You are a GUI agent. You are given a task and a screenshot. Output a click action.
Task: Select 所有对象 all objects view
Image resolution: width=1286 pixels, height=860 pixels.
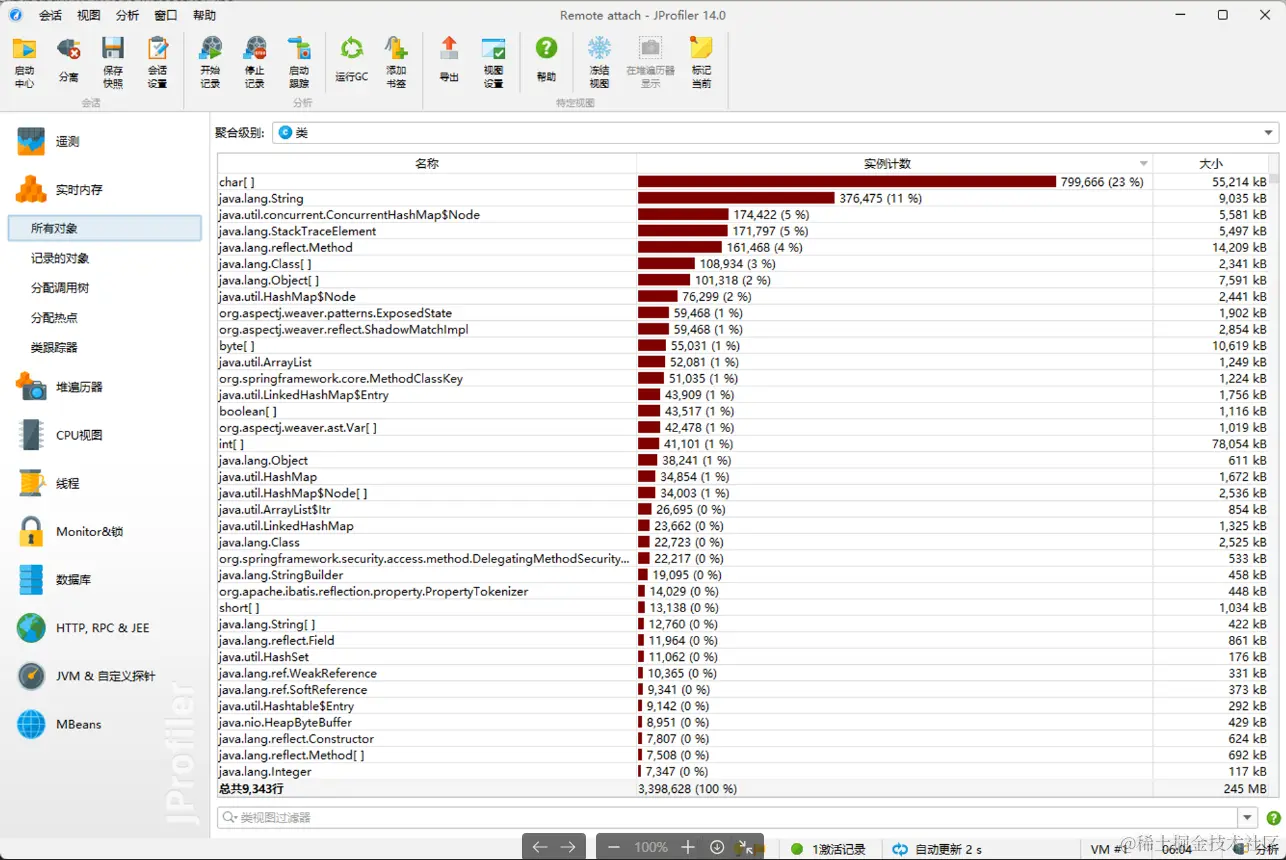[x=104, y=228]
